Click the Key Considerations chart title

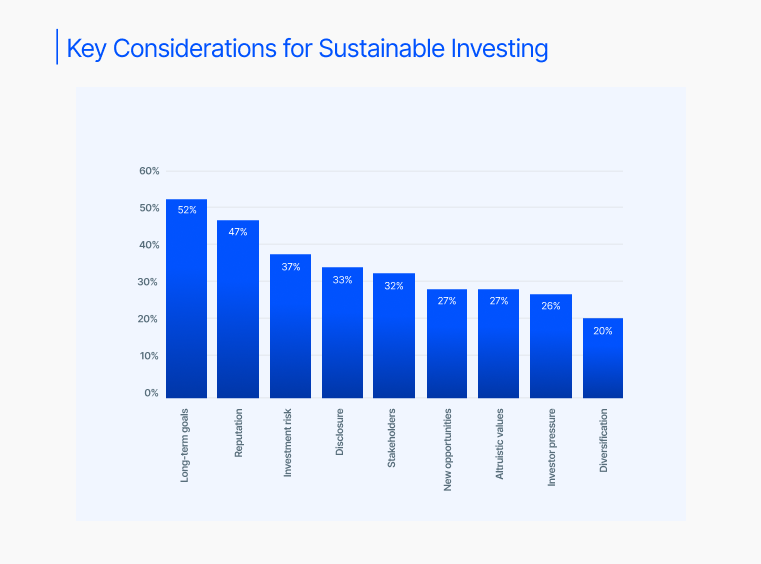(307, 48)
